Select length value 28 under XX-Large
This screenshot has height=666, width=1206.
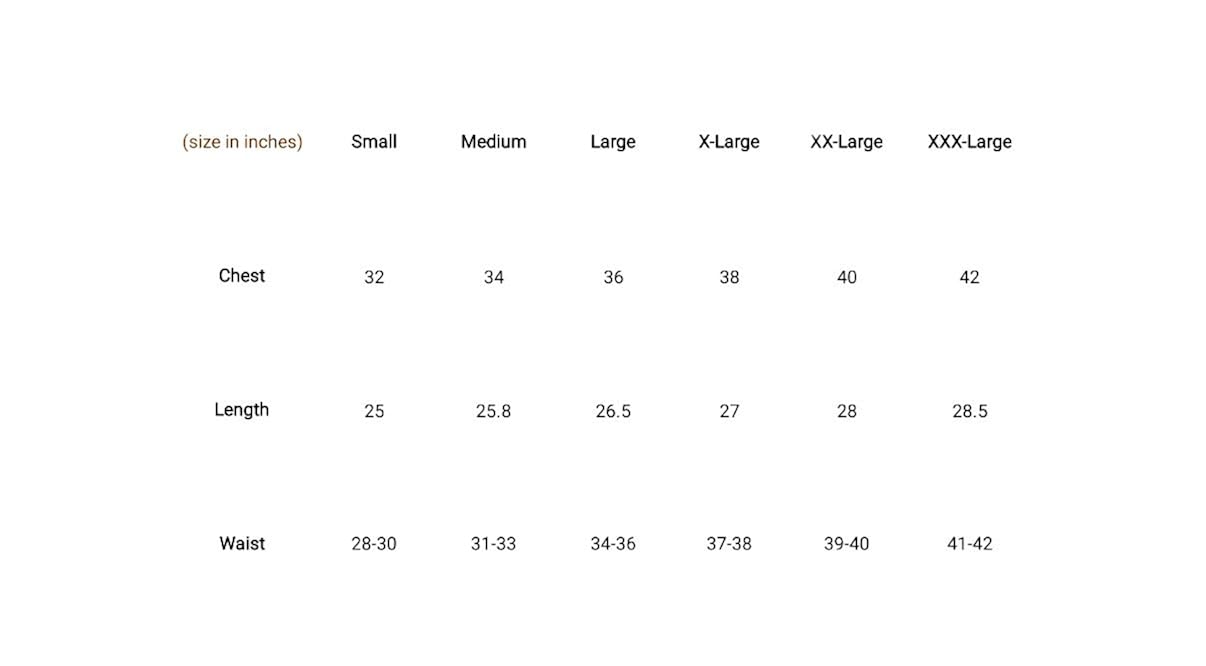(x=846, y=411)
